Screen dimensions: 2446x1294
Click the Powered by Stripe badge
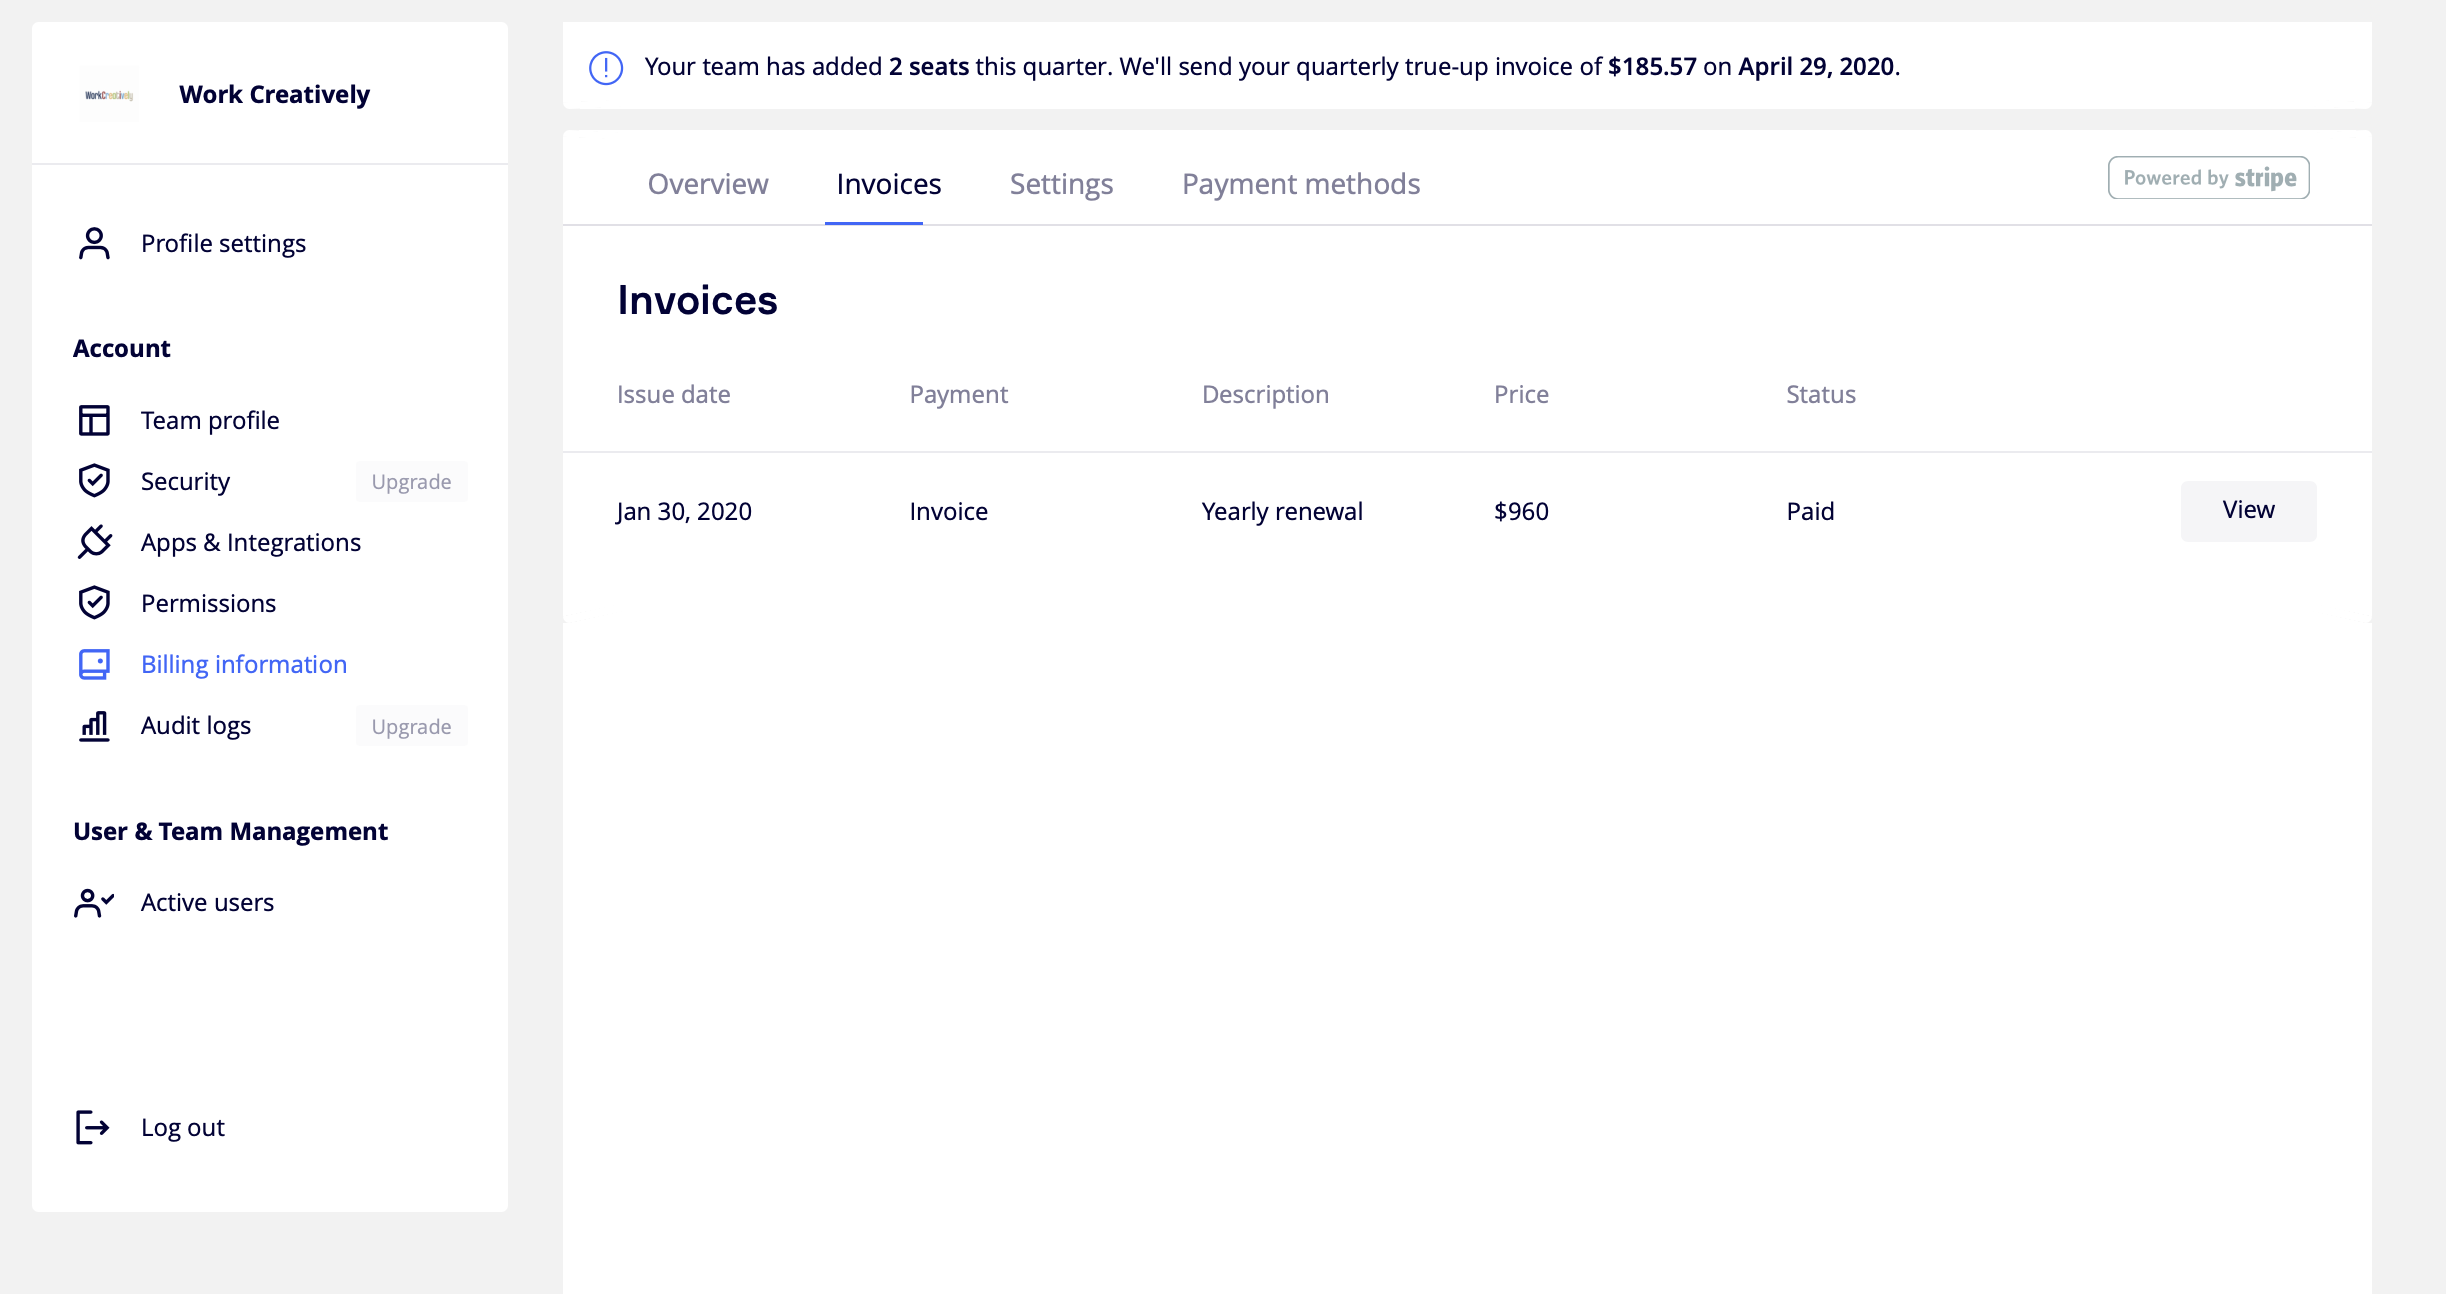[x=2208, y=178]
